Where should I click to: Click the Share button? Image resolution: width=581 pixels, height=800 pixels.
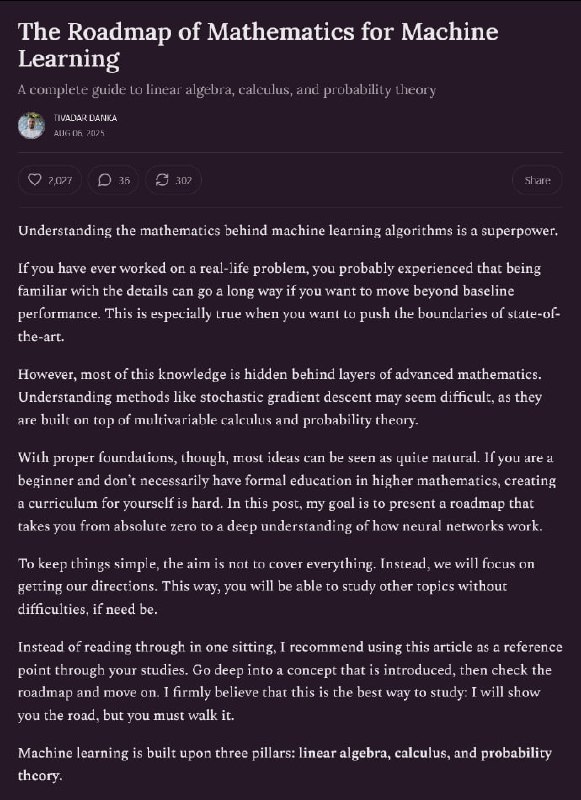538,180
